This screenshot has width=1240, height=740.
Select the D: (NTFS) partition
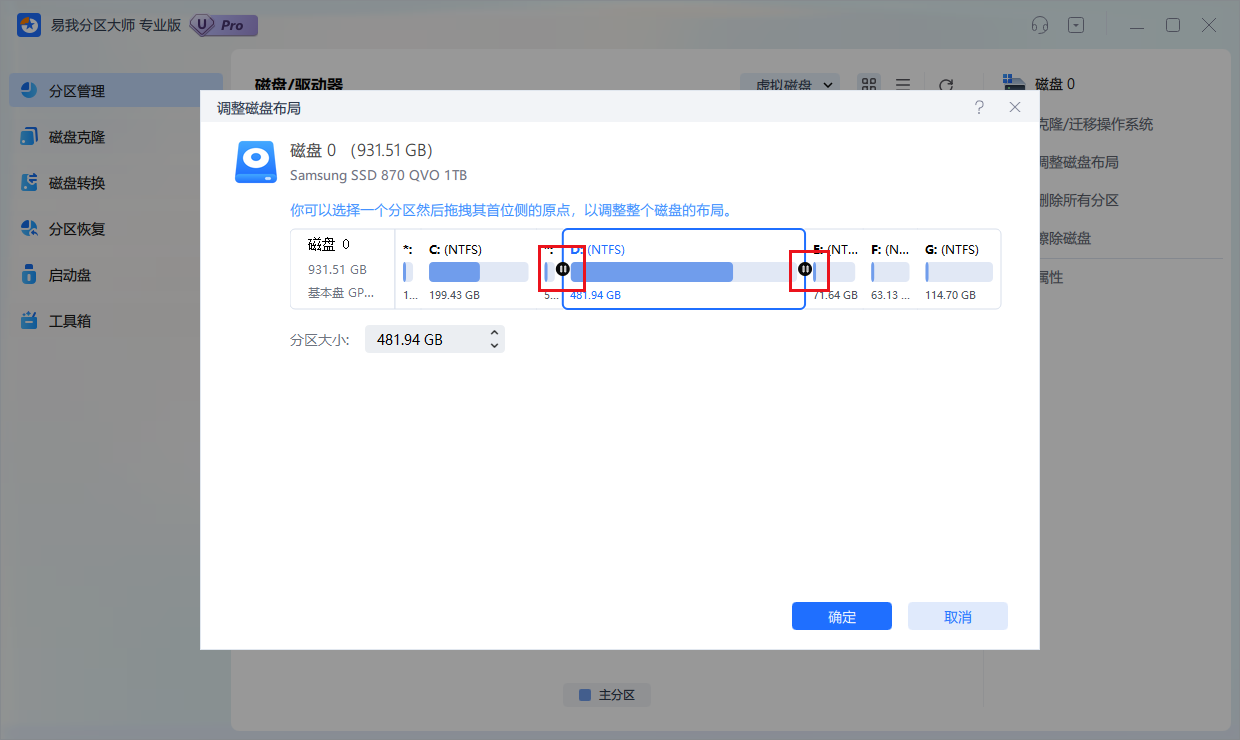click(x=684, y=269)
